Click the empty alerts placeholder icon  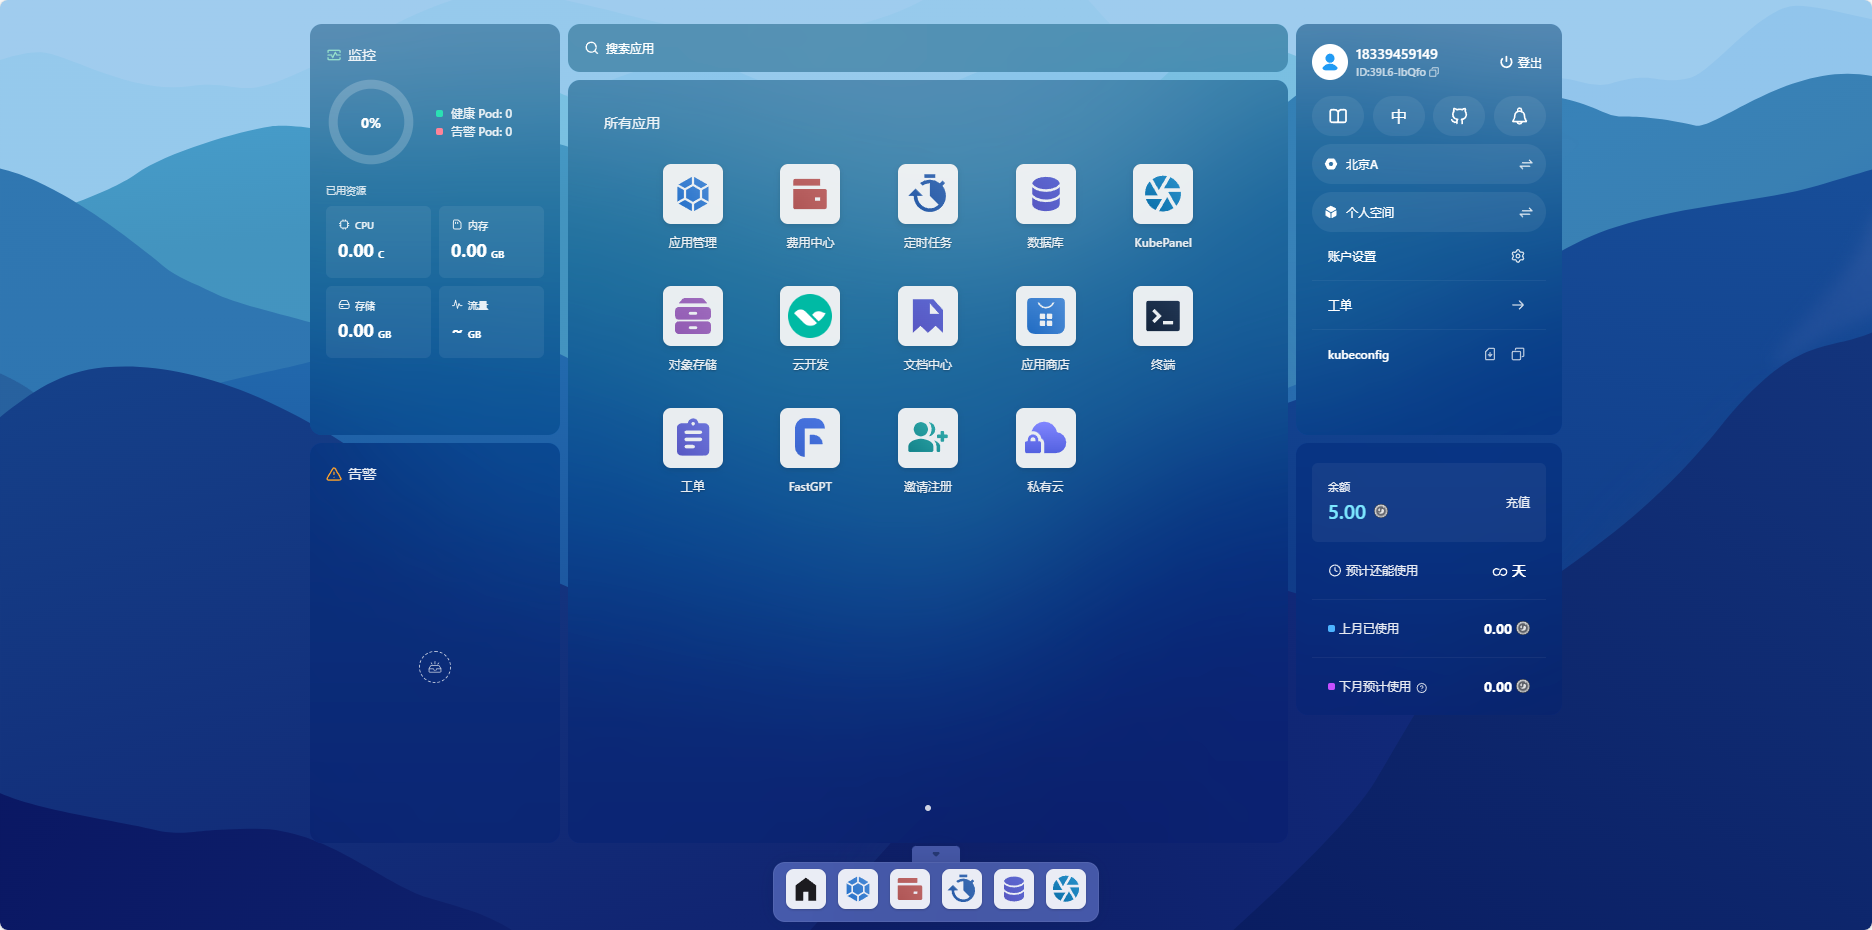(x=435, y=667)
